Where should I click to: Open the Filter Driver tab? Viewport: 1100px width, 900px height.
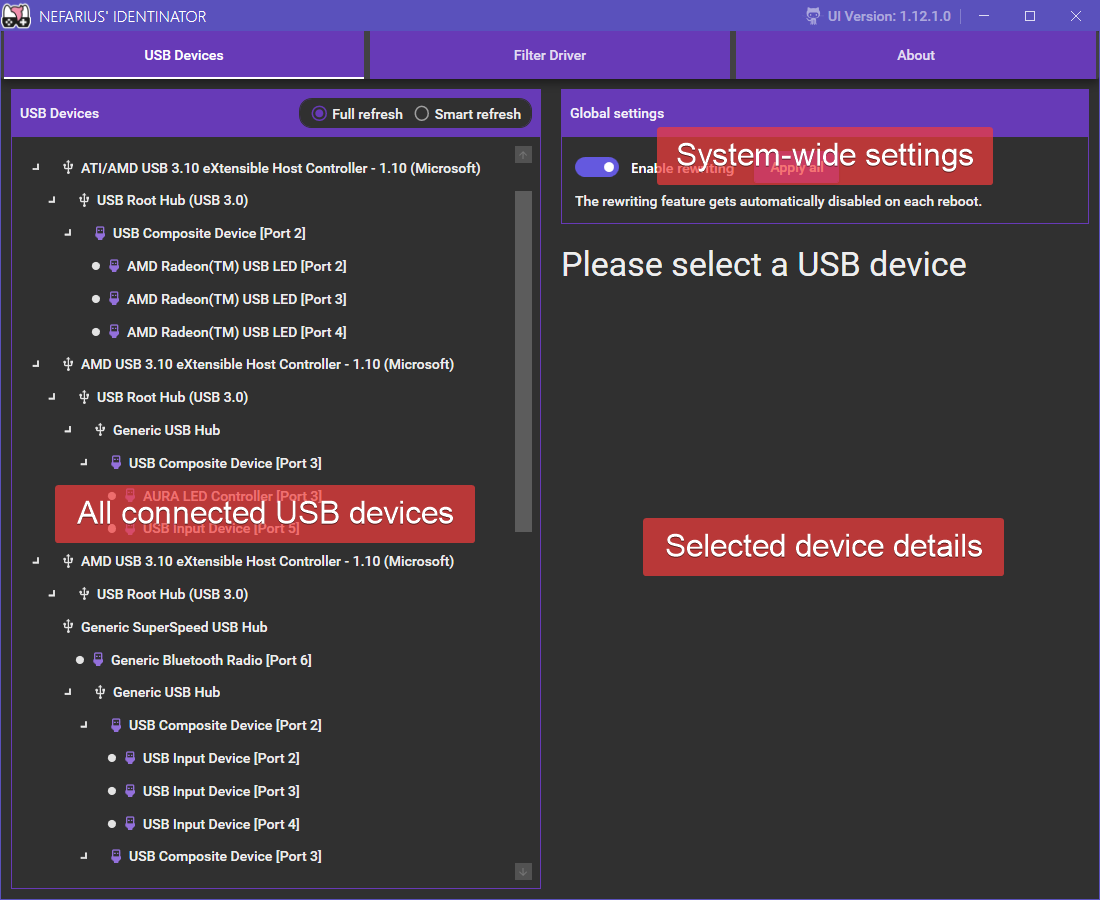coord(550,55)
